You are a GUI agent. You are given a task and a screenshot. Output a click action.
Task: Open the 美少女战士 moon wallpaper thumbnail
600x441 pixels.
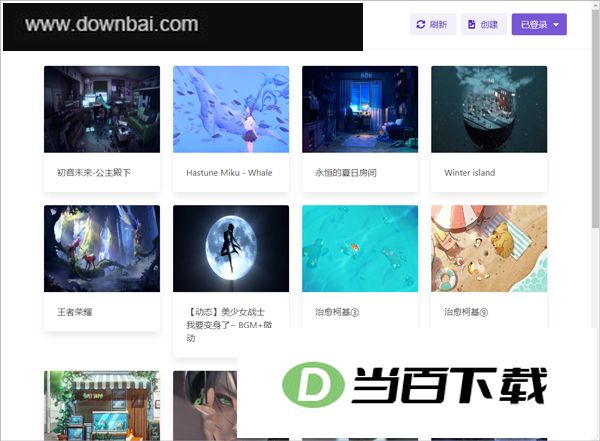(231, 248)
